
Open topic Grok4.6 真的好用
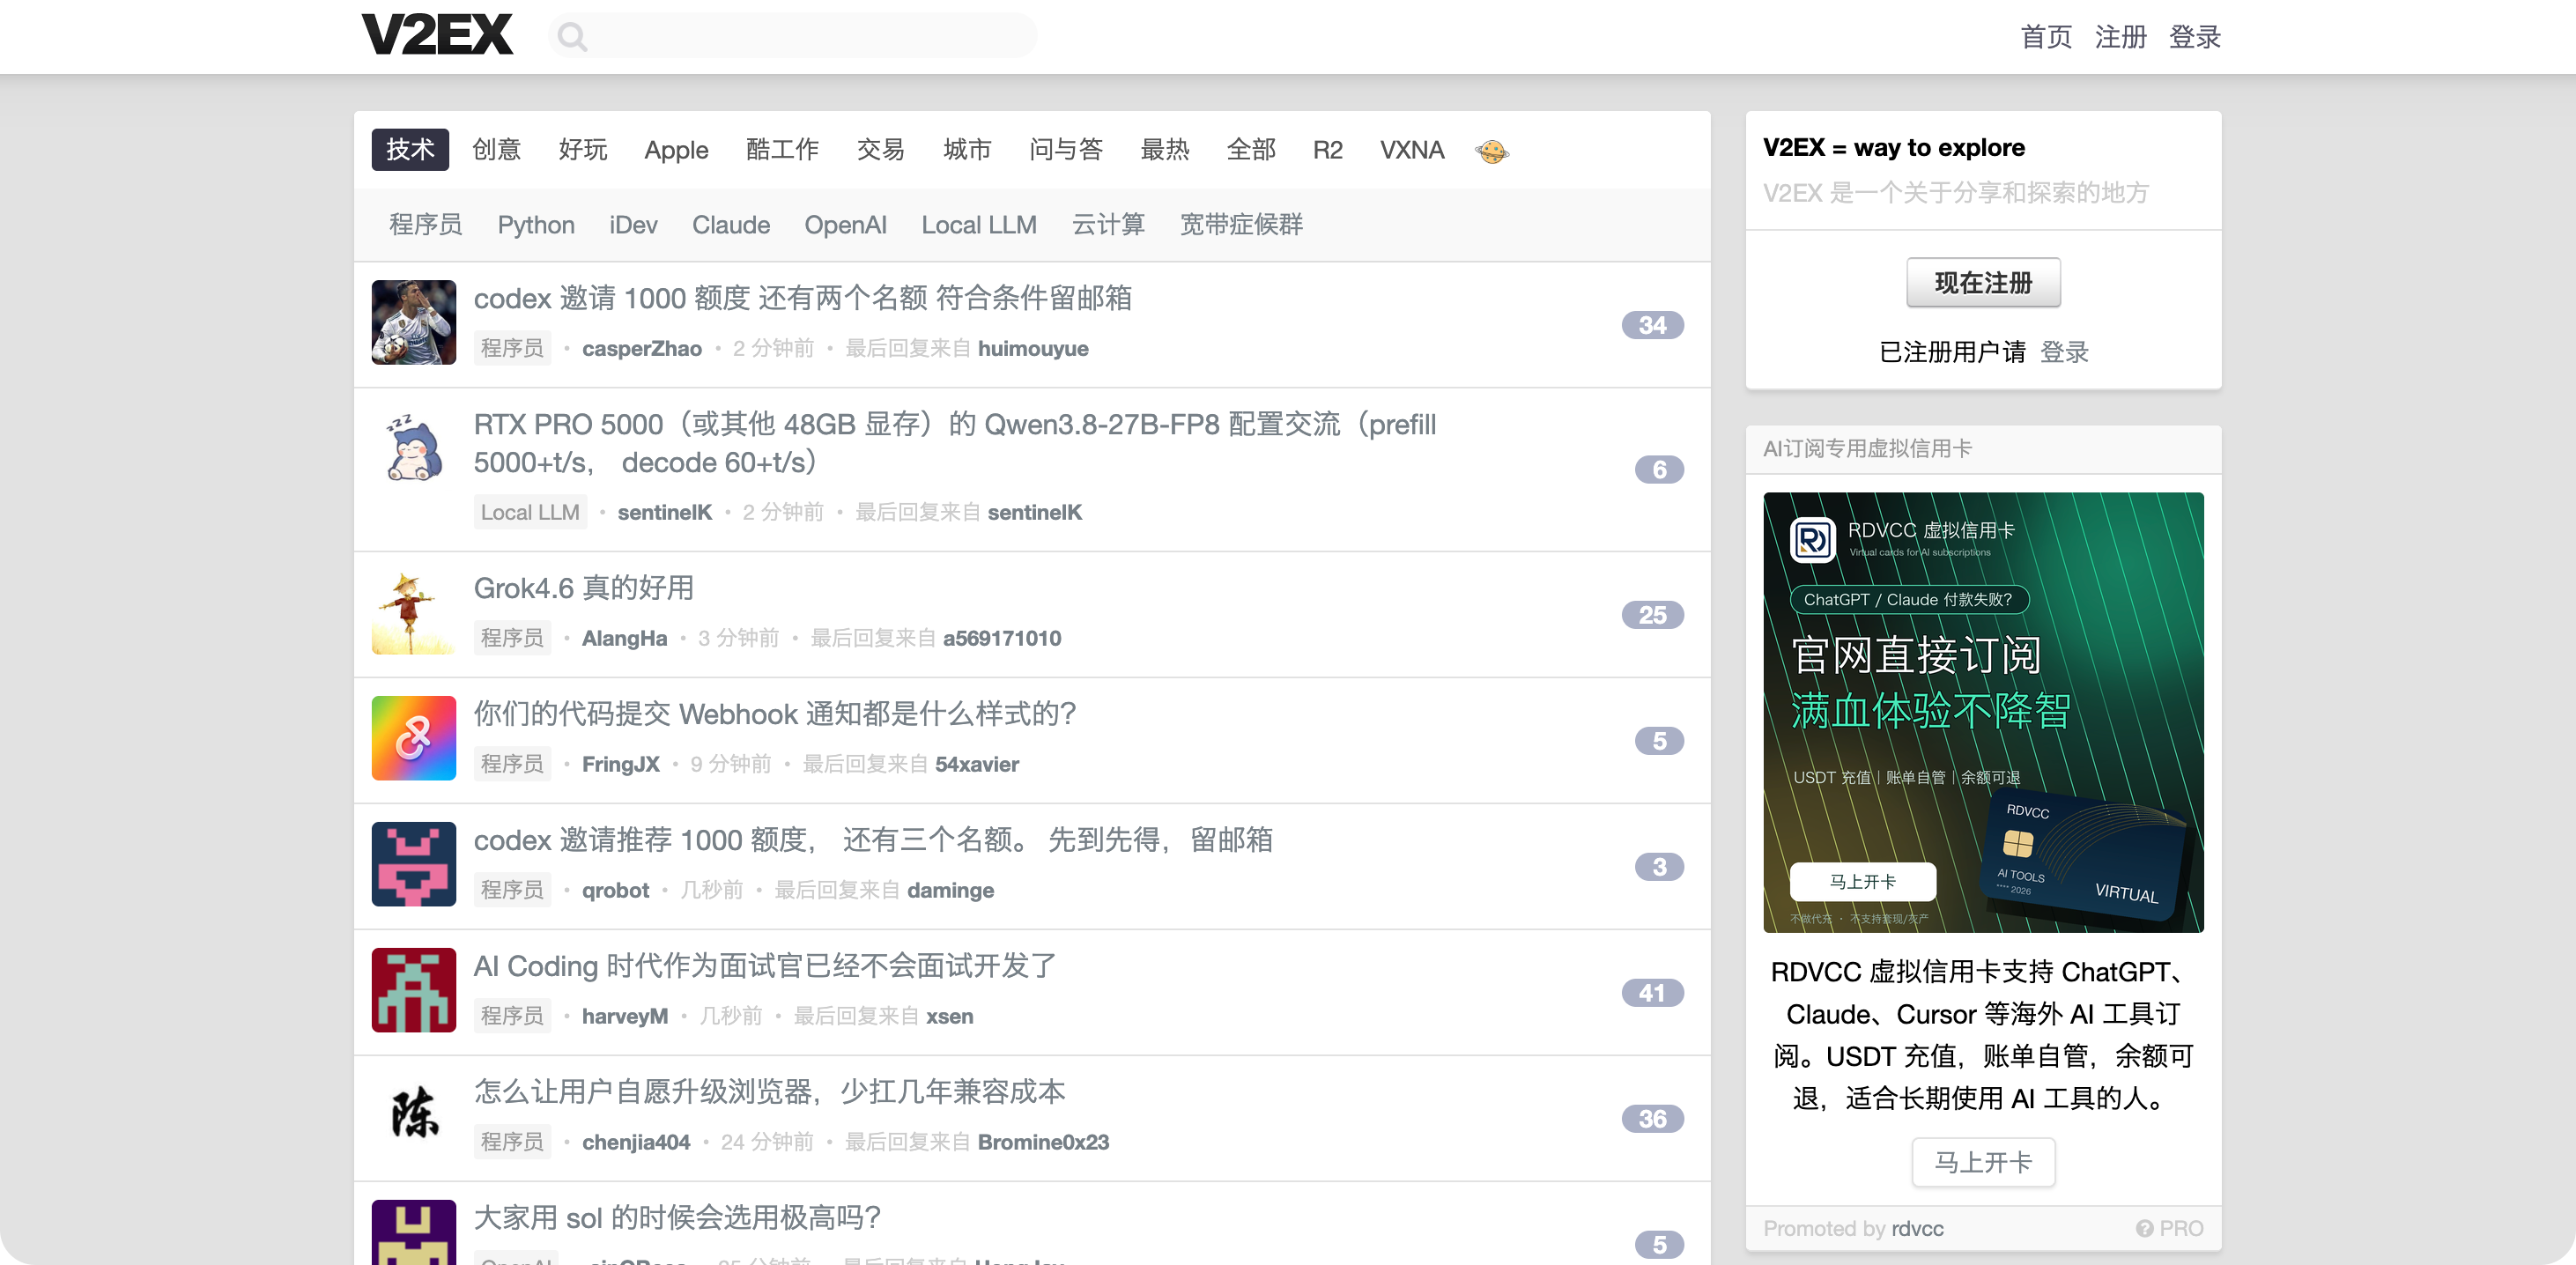coord(583,588)
